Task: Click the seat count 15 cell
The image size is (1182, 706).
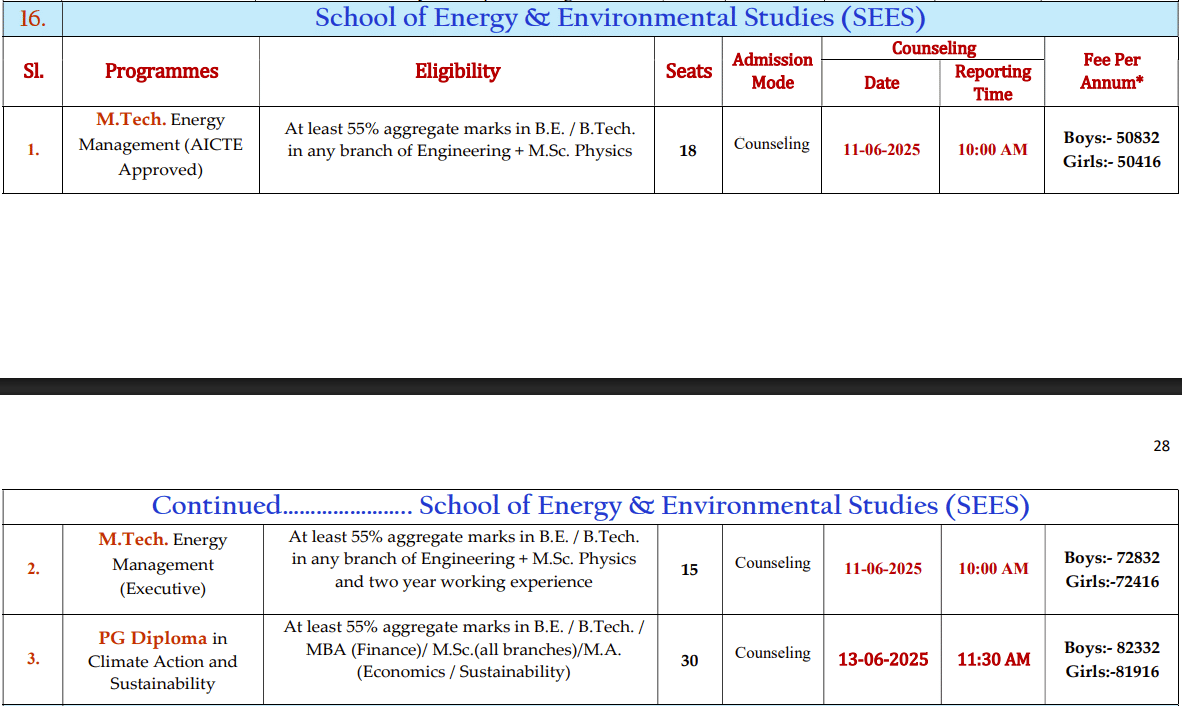Action: [x=689, y=570]
